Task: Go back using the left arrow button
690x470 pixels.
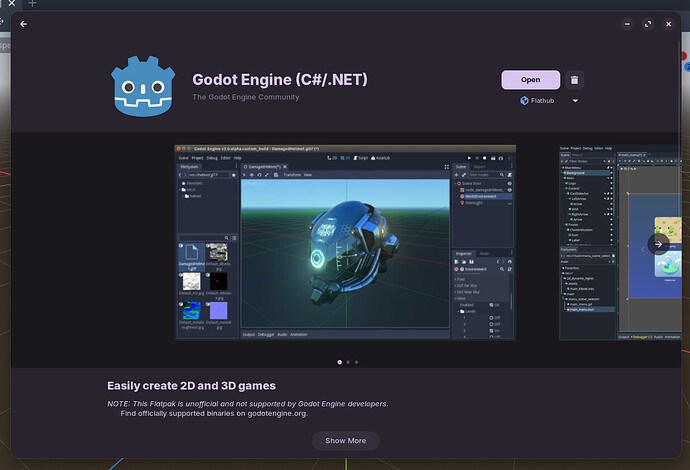Action: click(x=24, y=24)
